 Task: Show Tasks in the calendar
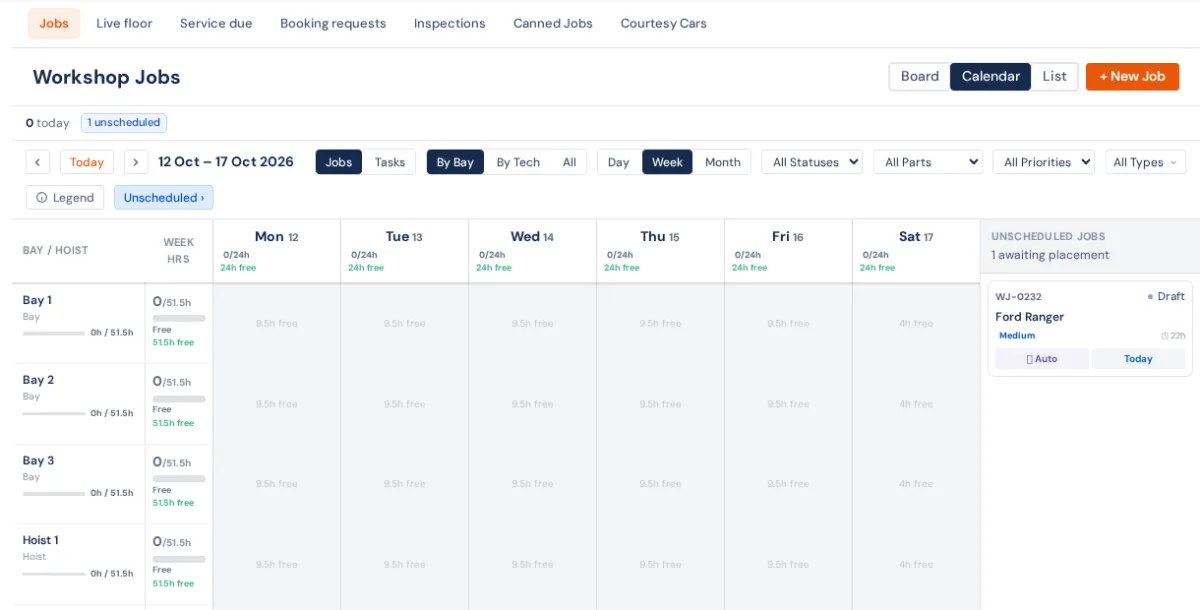[x=390, y=162]
